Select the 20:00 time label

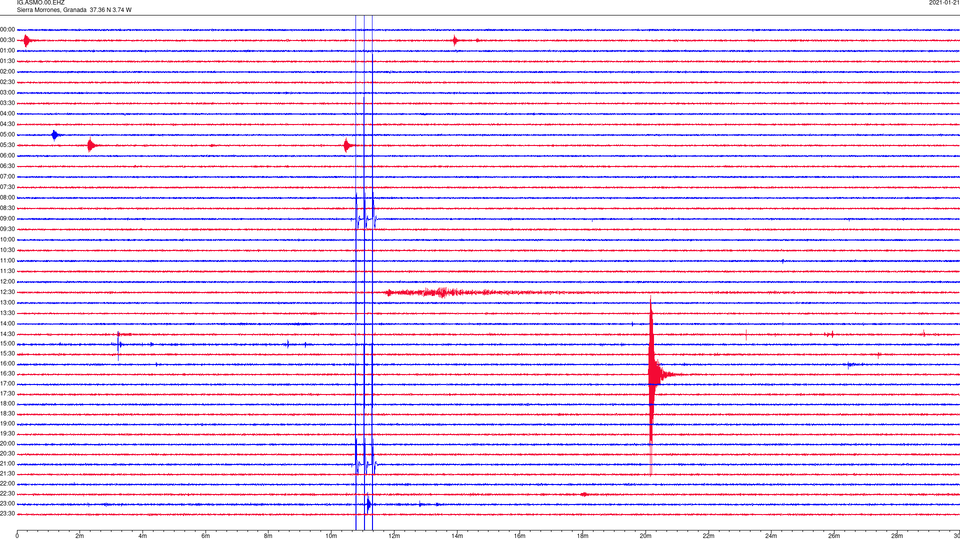click(x=7, y=443)
